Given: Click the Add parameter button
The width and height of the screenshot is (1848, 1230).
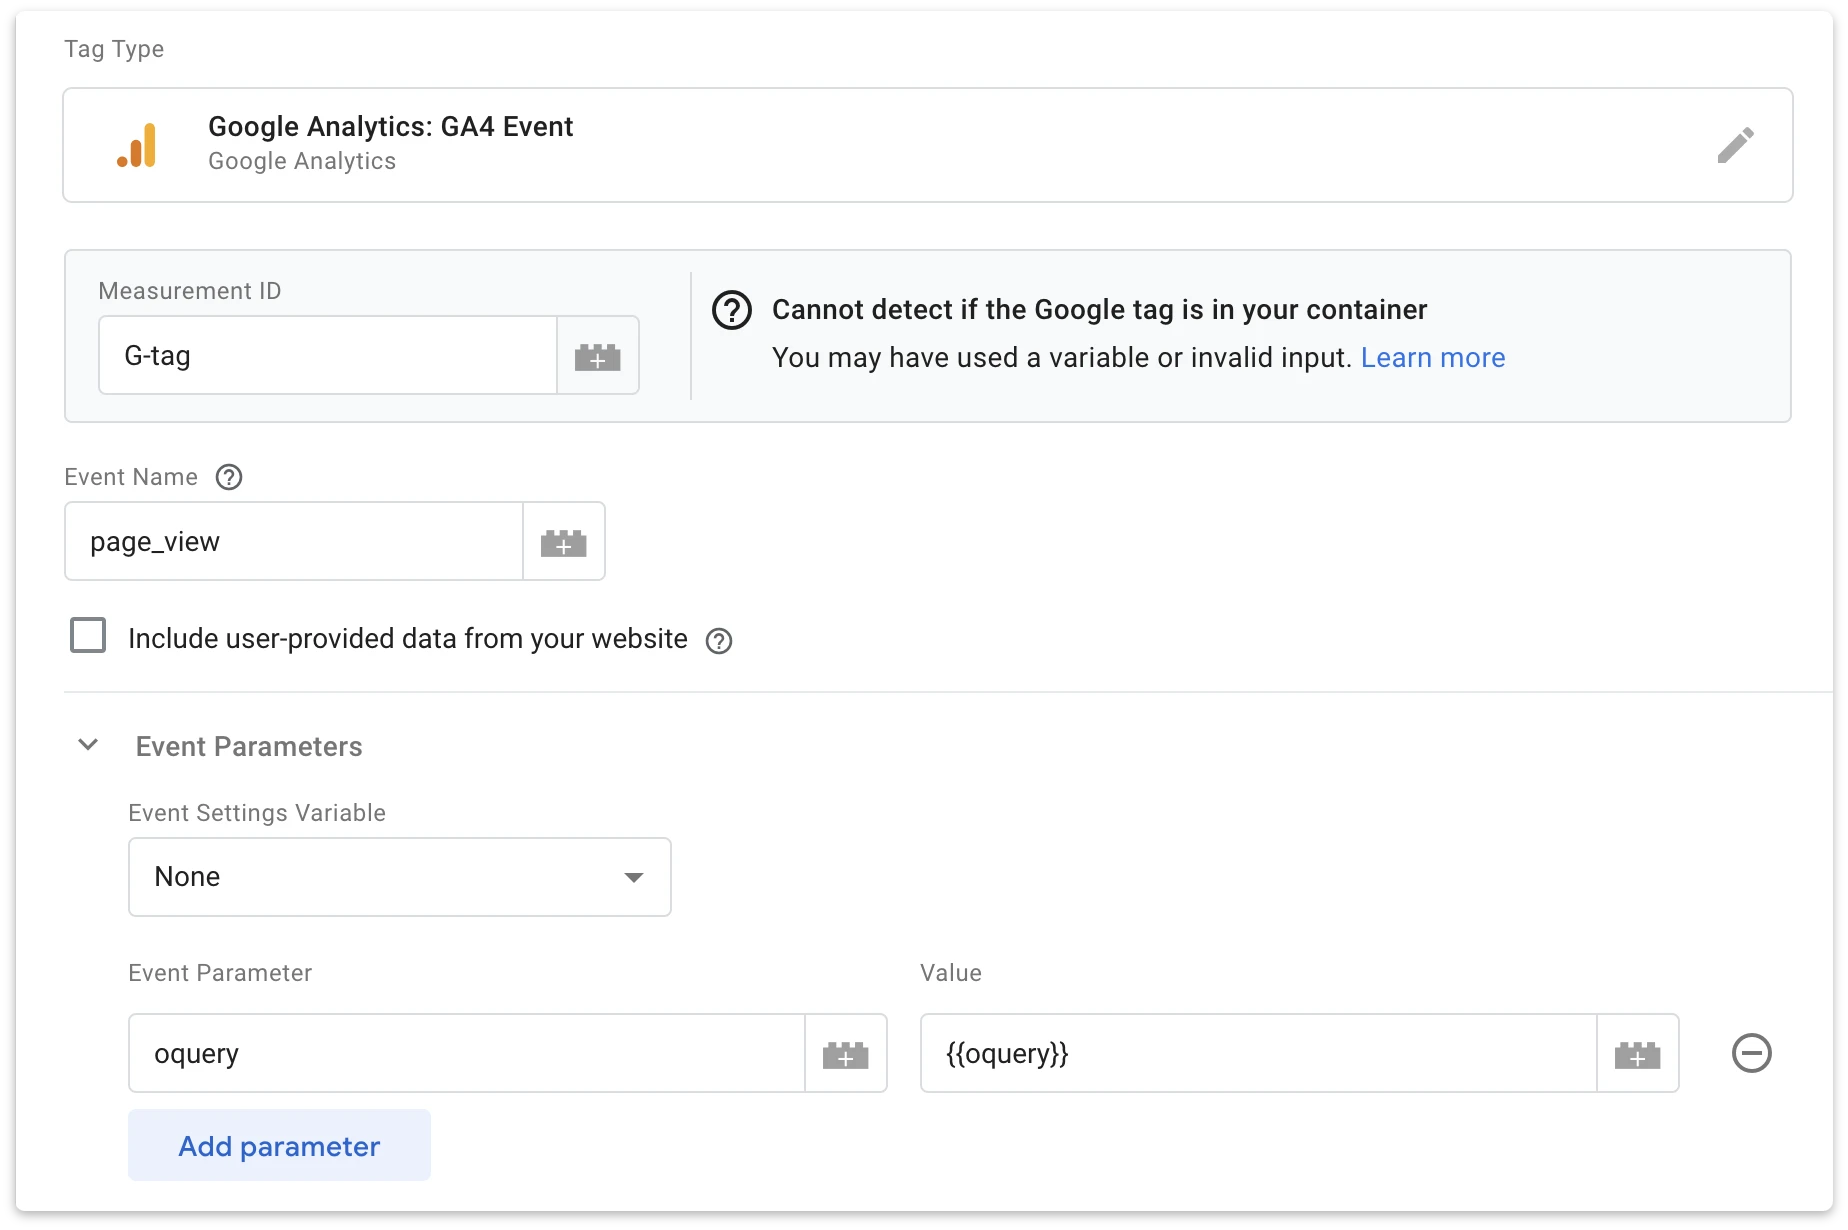Looking at the screenshot, I should 279,1145.
